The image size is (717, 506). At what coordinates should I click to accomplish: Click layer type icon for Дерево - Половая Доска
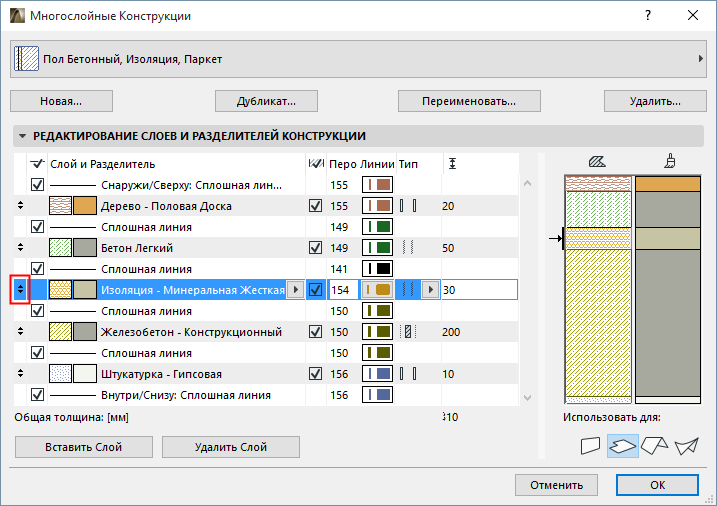coord(408,206)
